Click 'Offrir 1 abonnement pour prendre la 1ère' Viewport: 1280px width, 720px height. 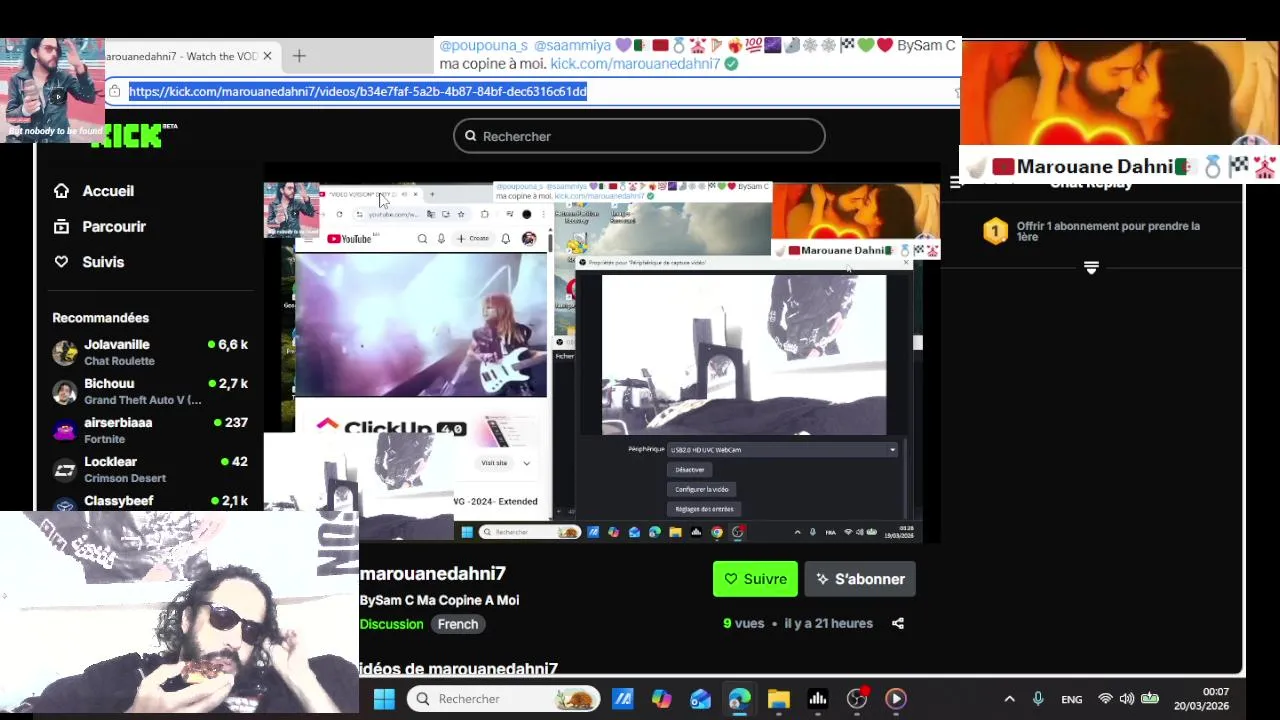pyautogui.click(x=1108, y=232)
